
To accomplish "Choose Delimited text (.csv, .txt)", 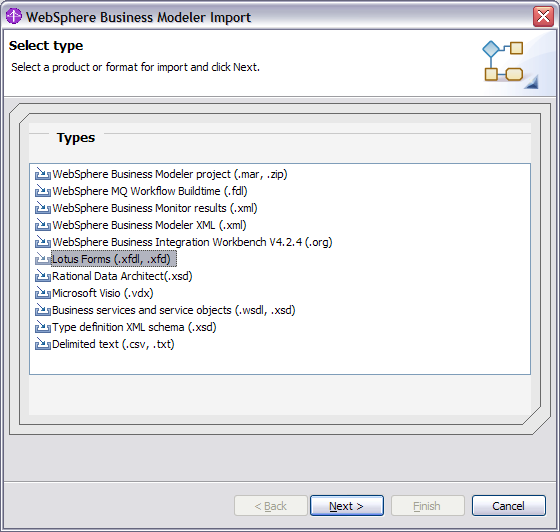I will (113, 344).
